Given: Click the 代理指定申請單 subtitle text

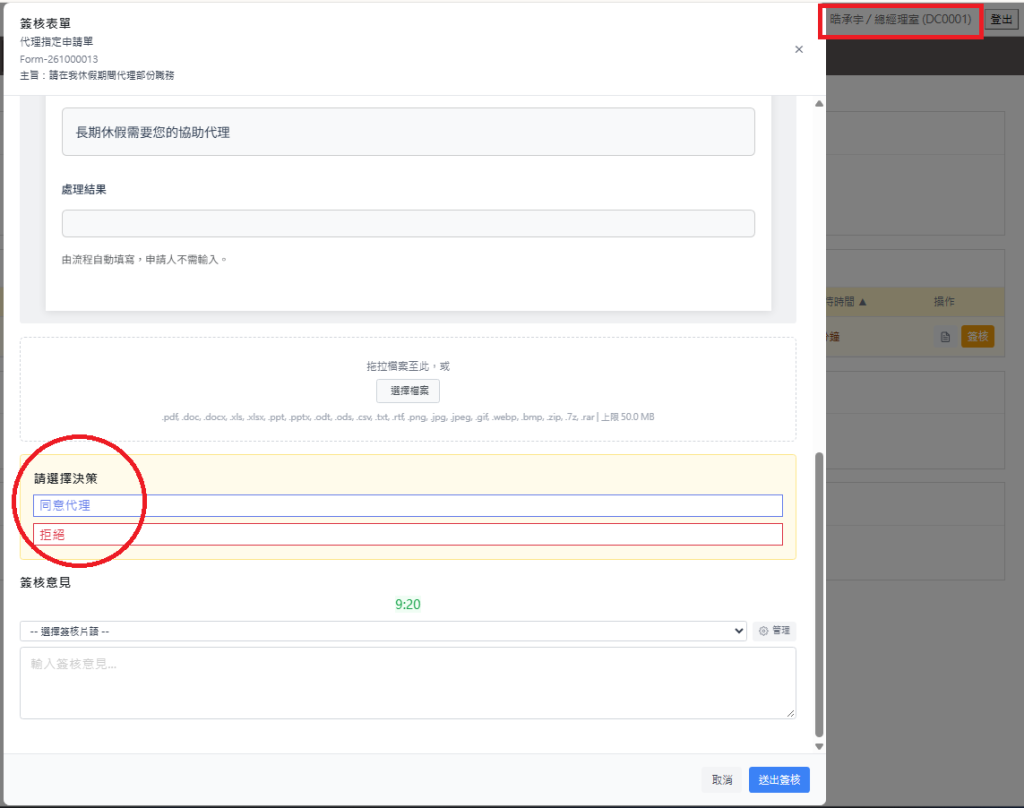Looking at the screenshot, I should coord(56,42).
